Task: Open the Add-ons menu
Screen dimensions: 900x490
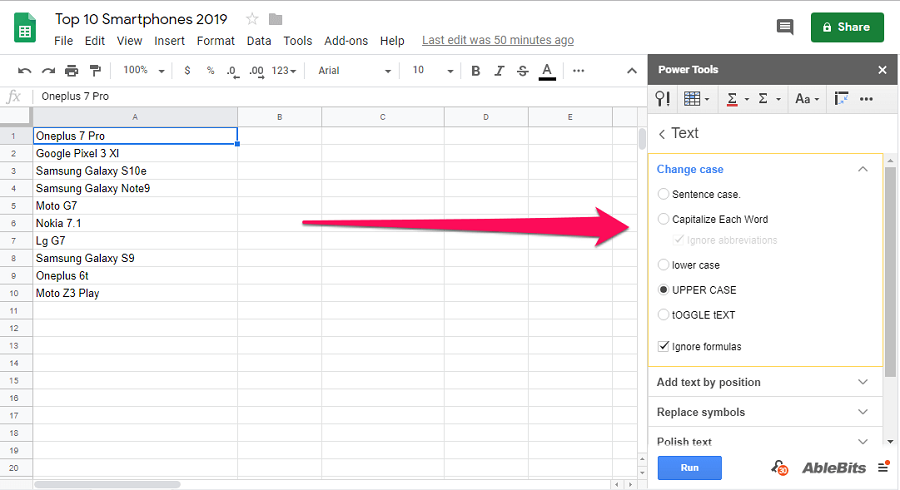Action: click(x=346, y=41)
